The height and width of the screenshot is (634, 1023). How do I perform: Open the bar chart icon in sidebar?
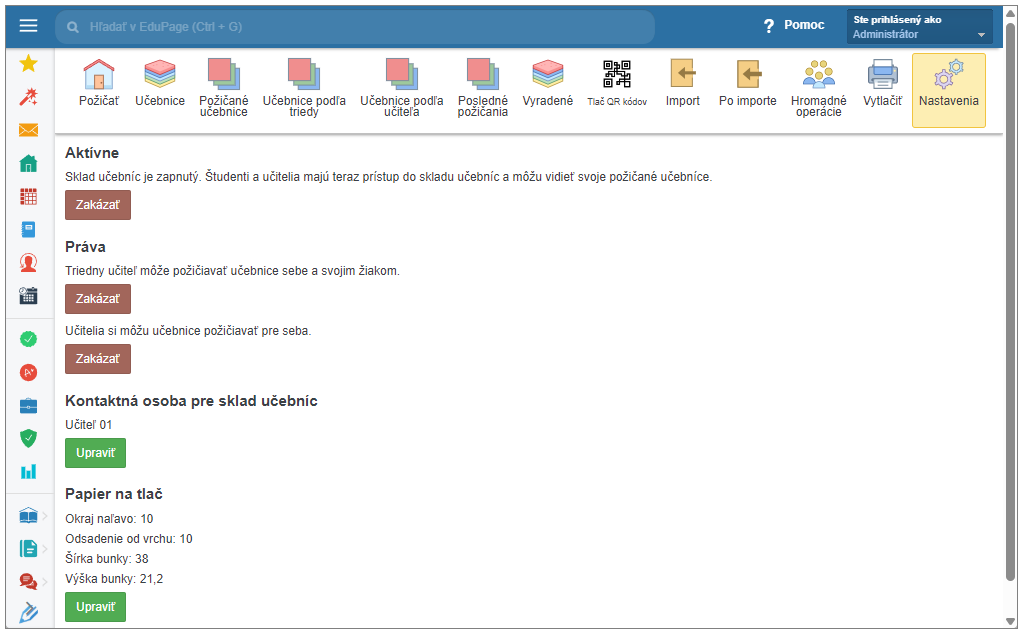[28, 471]
